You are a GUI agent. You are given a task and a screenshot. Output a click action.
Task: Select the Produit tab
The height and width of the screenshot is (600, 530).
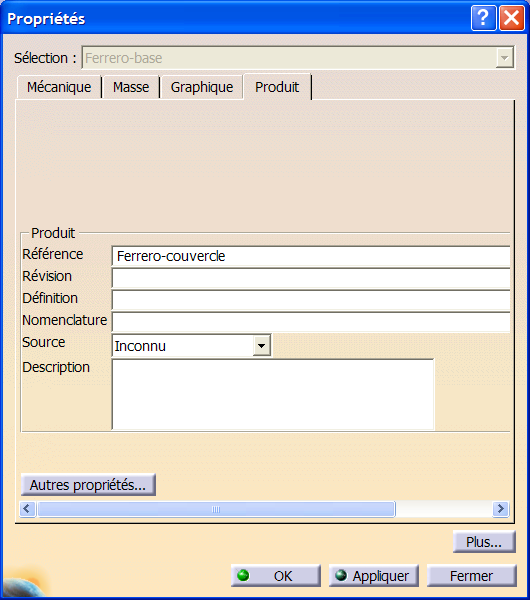pyautogui.click(x=277, y=87)
